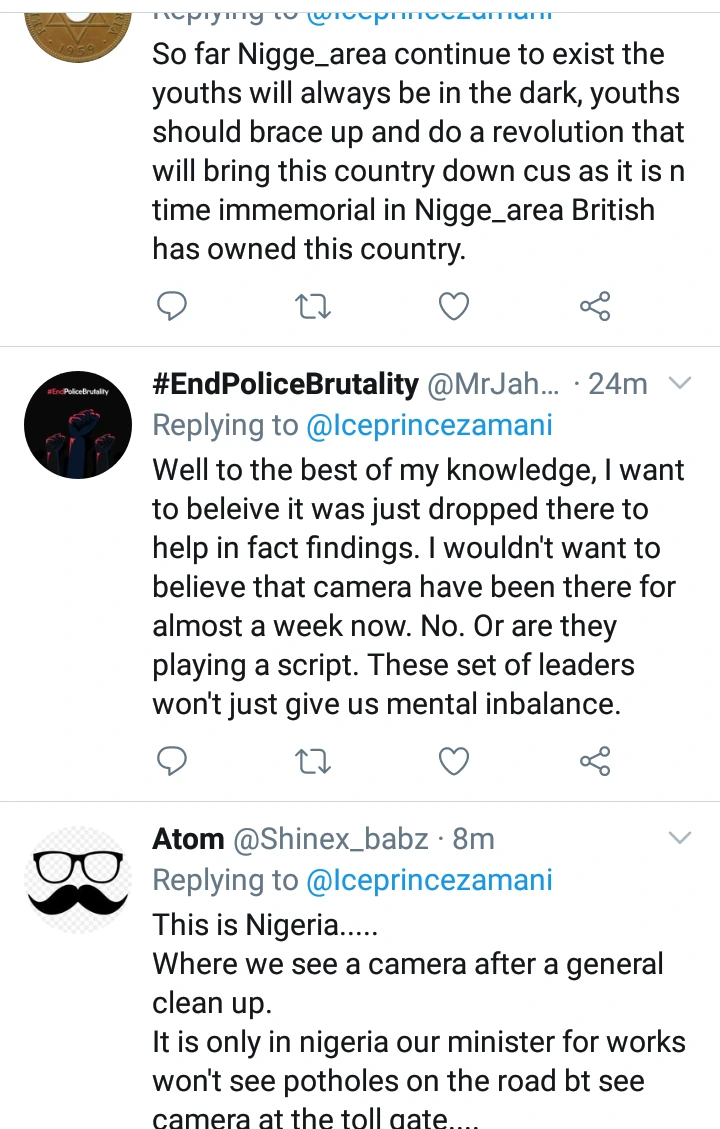Share the tweet about fact findings camera
This screenshot has width=720, height=1129.
tap(595, 762)
